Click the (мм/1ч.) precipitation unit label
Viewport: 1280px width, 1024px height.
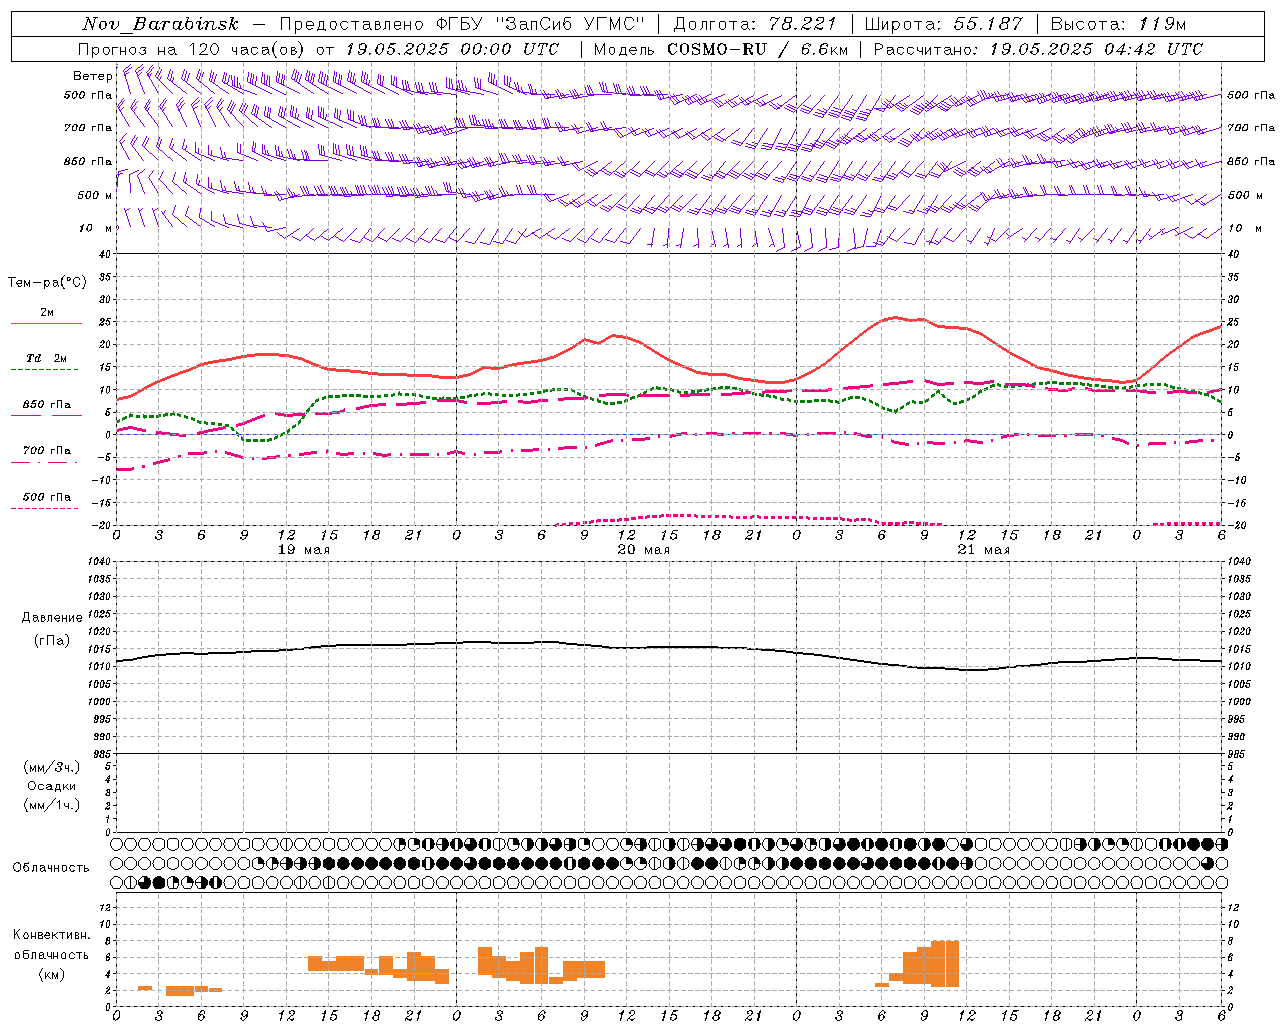click(52, 805)
